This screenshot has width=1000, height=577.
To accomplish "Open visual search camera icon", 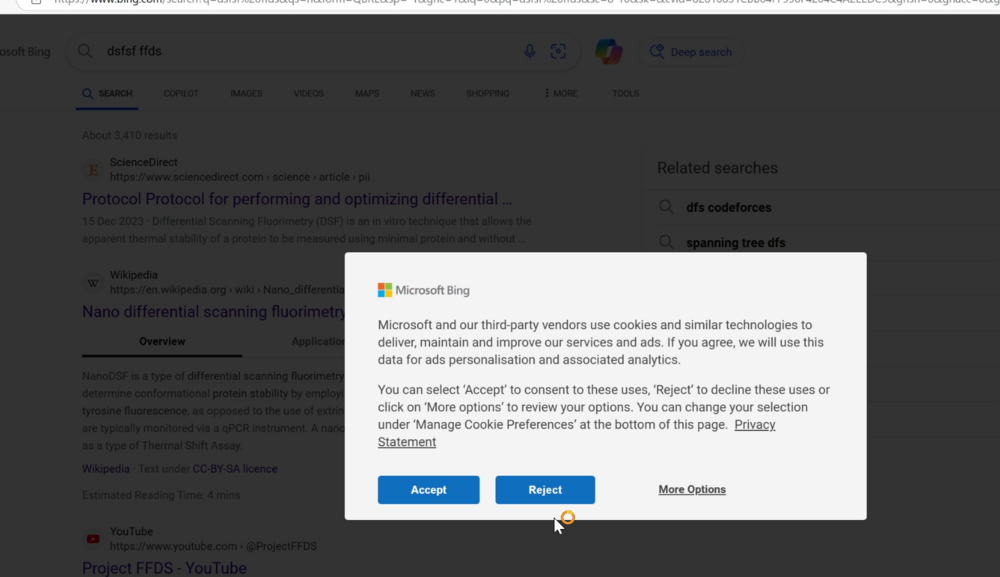I will click(558, 52).
